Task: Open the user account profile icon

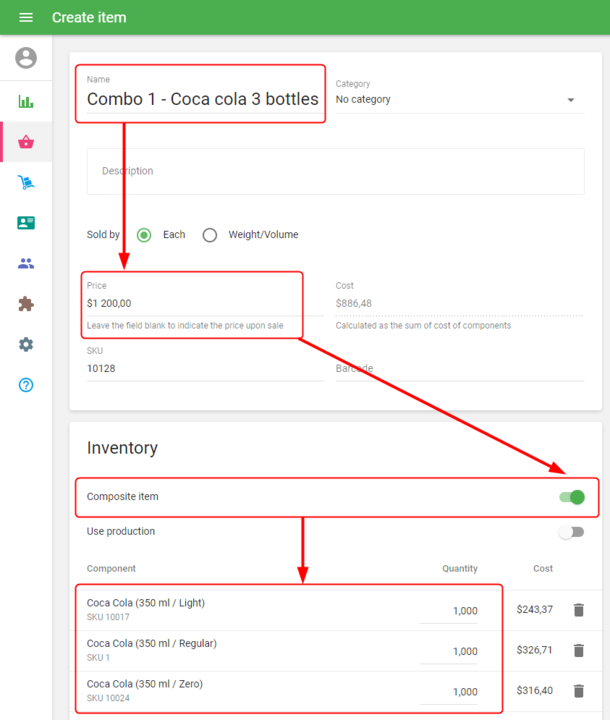Action: (26, 58)
